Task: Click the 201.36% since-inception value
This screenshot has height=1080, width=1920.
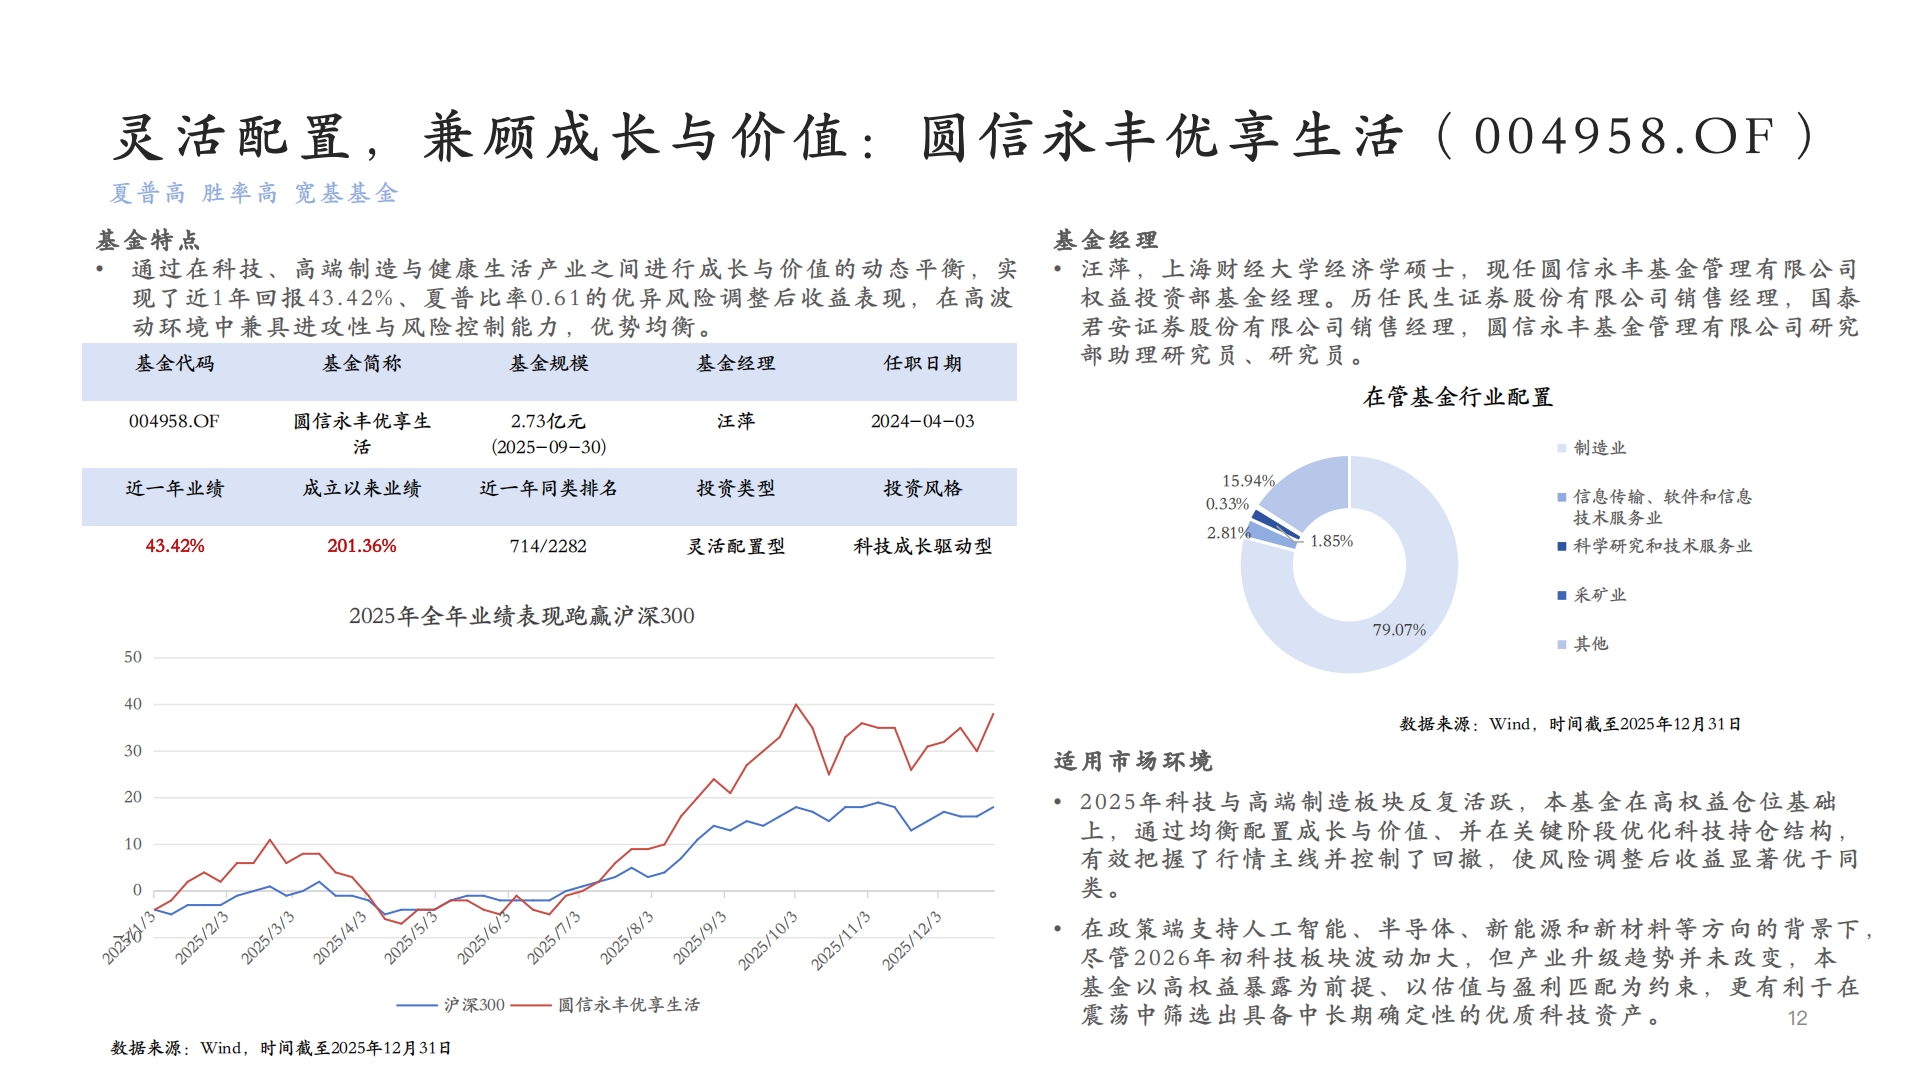Action: (x=362, y=546)
